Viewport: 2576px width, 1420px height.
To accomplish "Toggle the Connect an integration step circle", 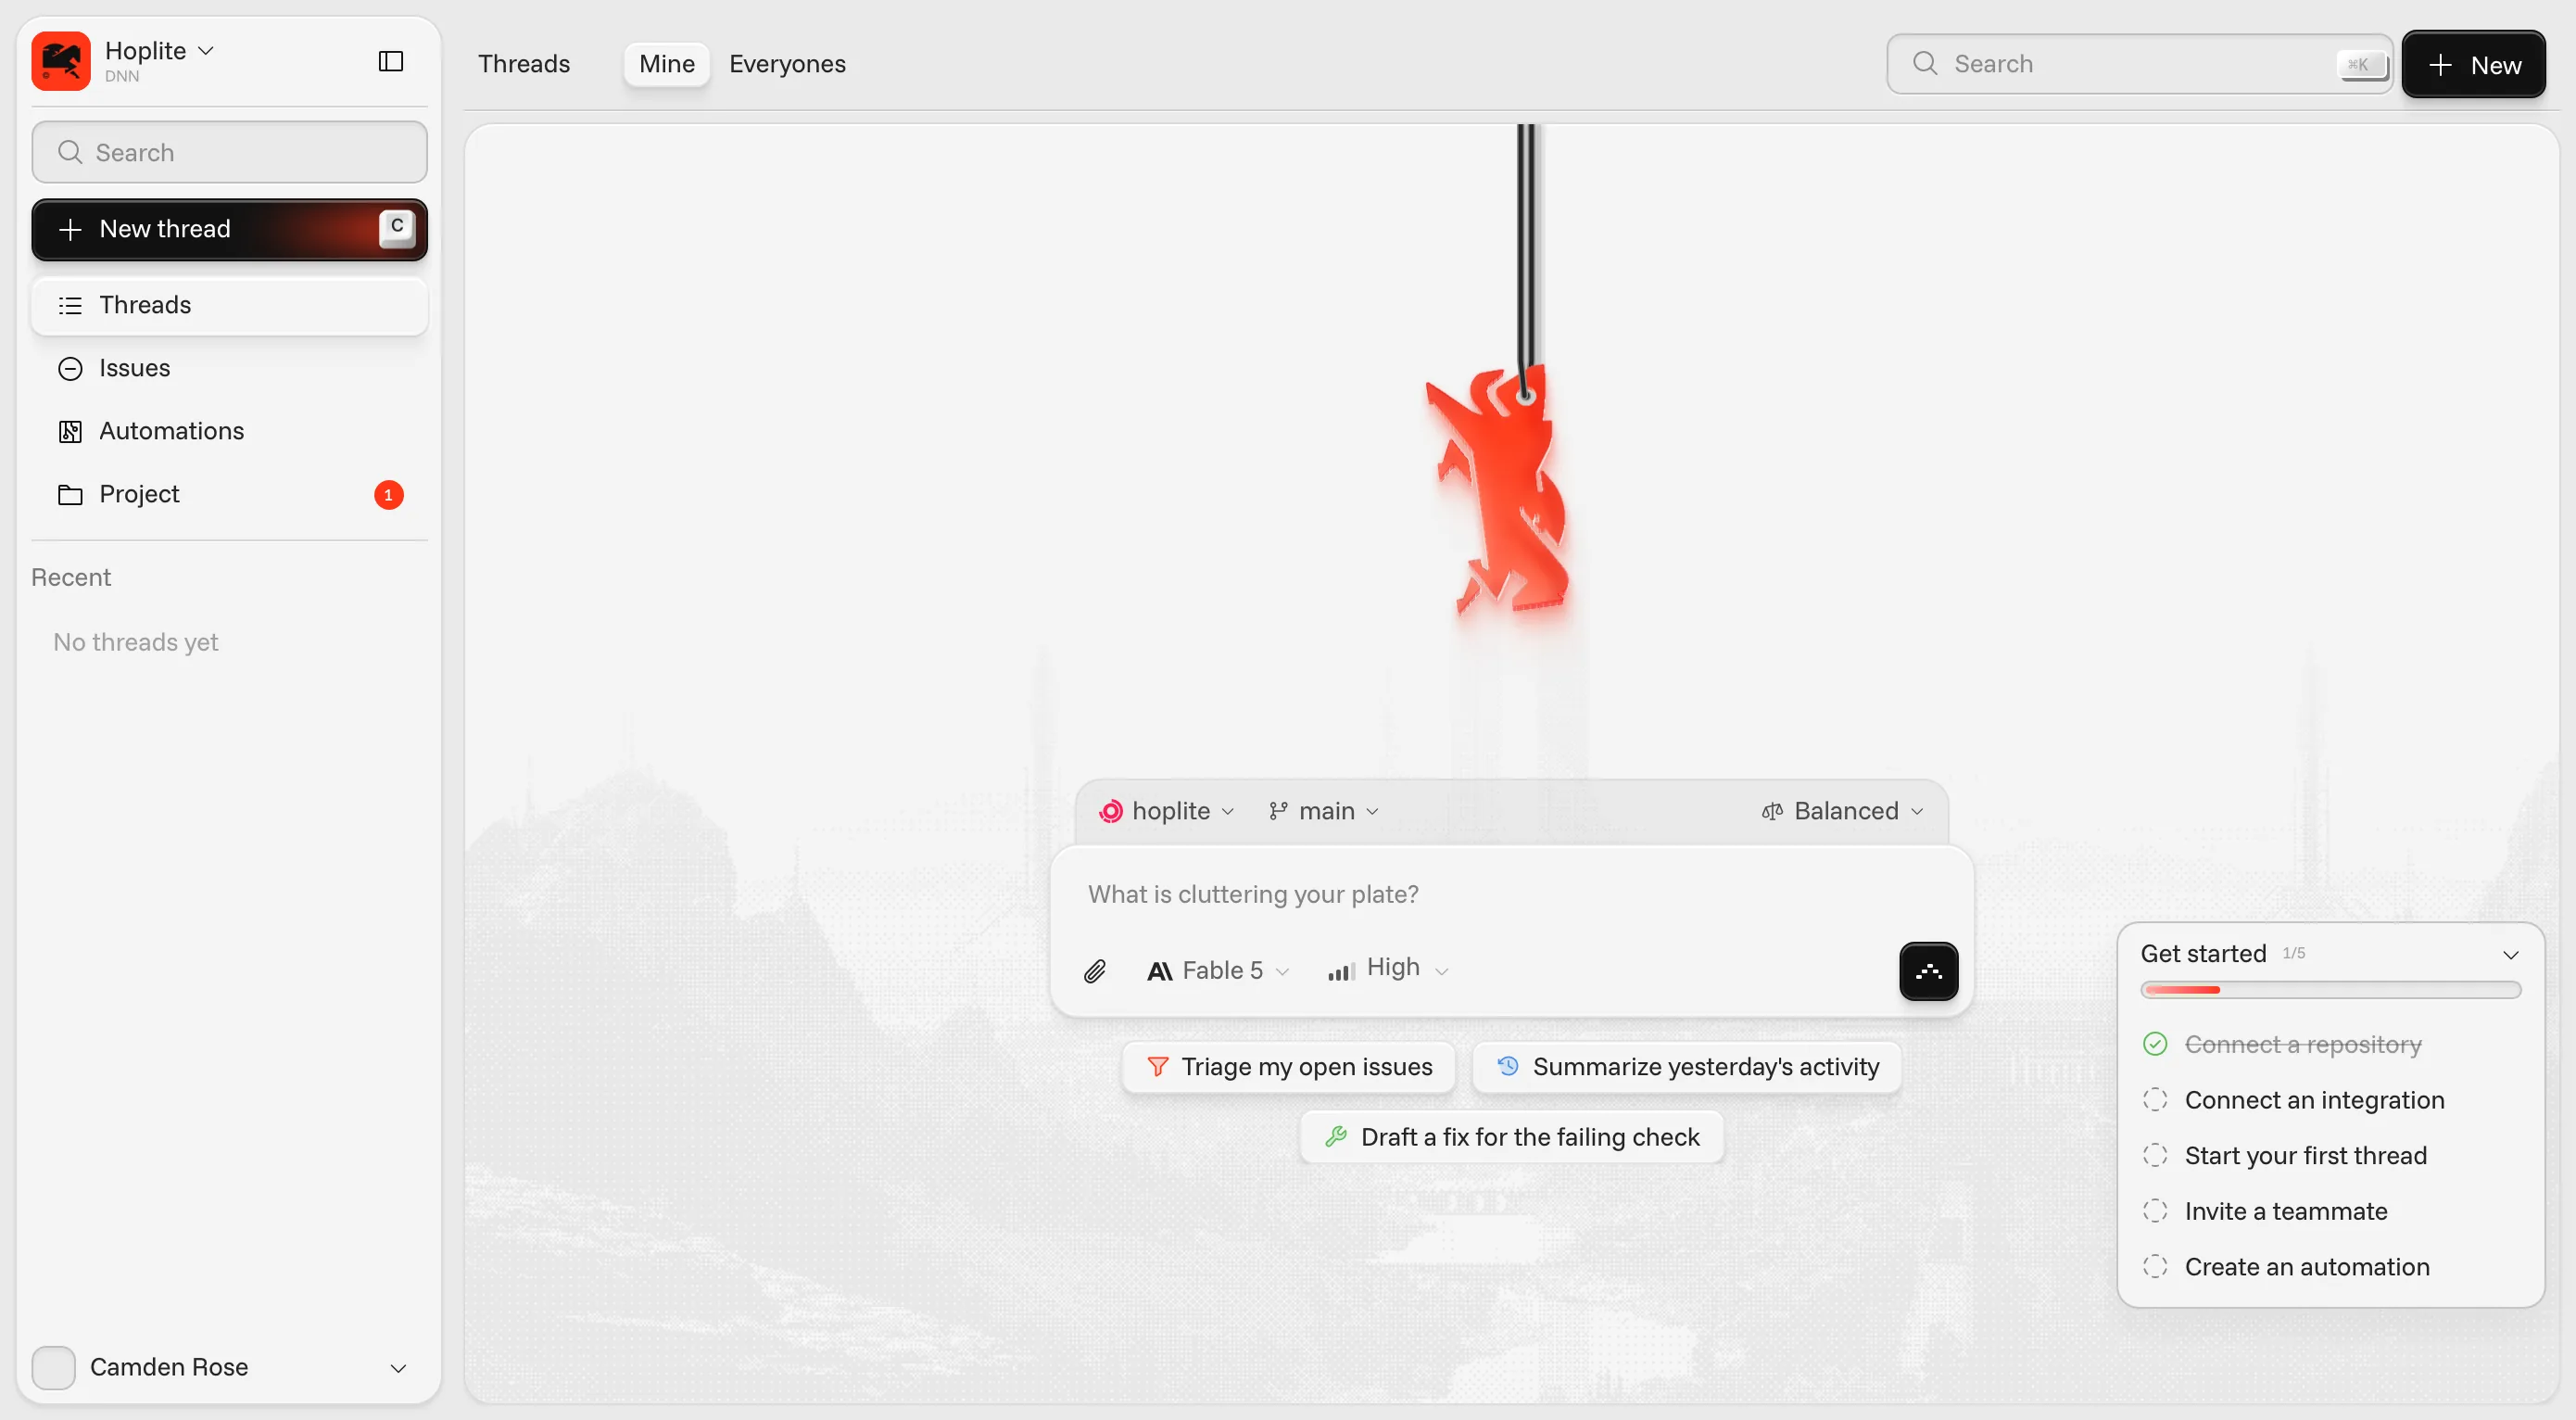I will click(x=2155, y=1100).
